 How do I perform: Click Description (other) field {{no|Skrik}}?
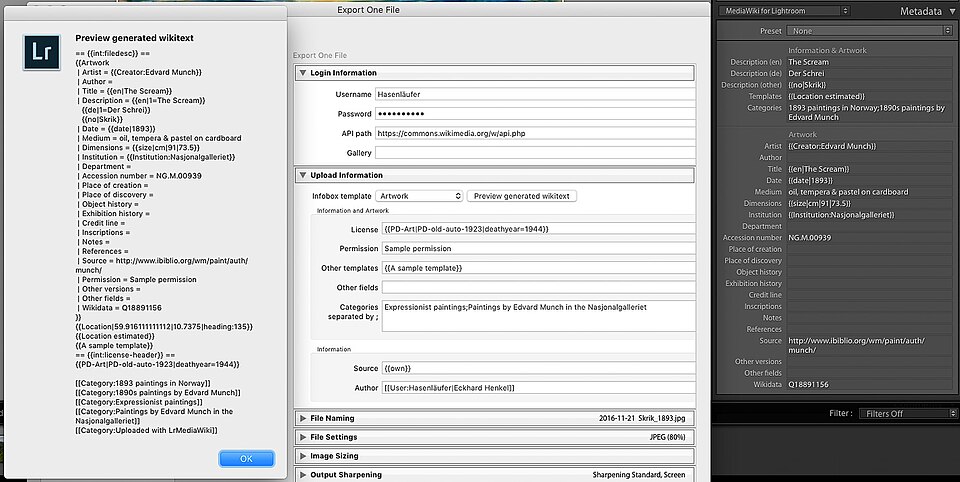pyautogui.click(x=870, y=85)
